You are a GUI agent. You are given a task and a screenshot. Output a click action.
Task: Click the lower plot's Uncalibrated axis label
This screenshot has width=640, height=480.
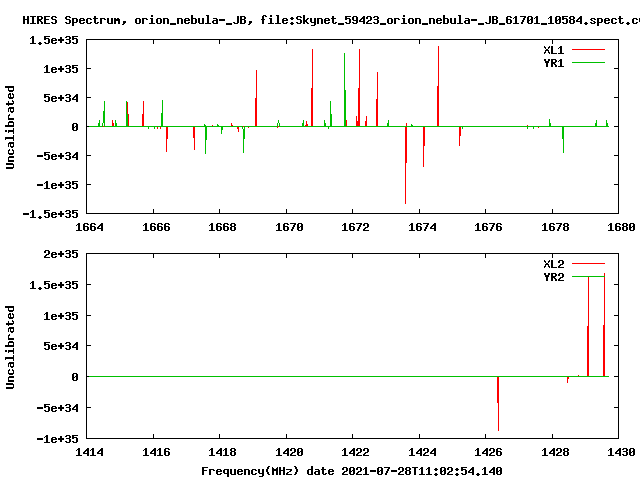coord(10,347)
